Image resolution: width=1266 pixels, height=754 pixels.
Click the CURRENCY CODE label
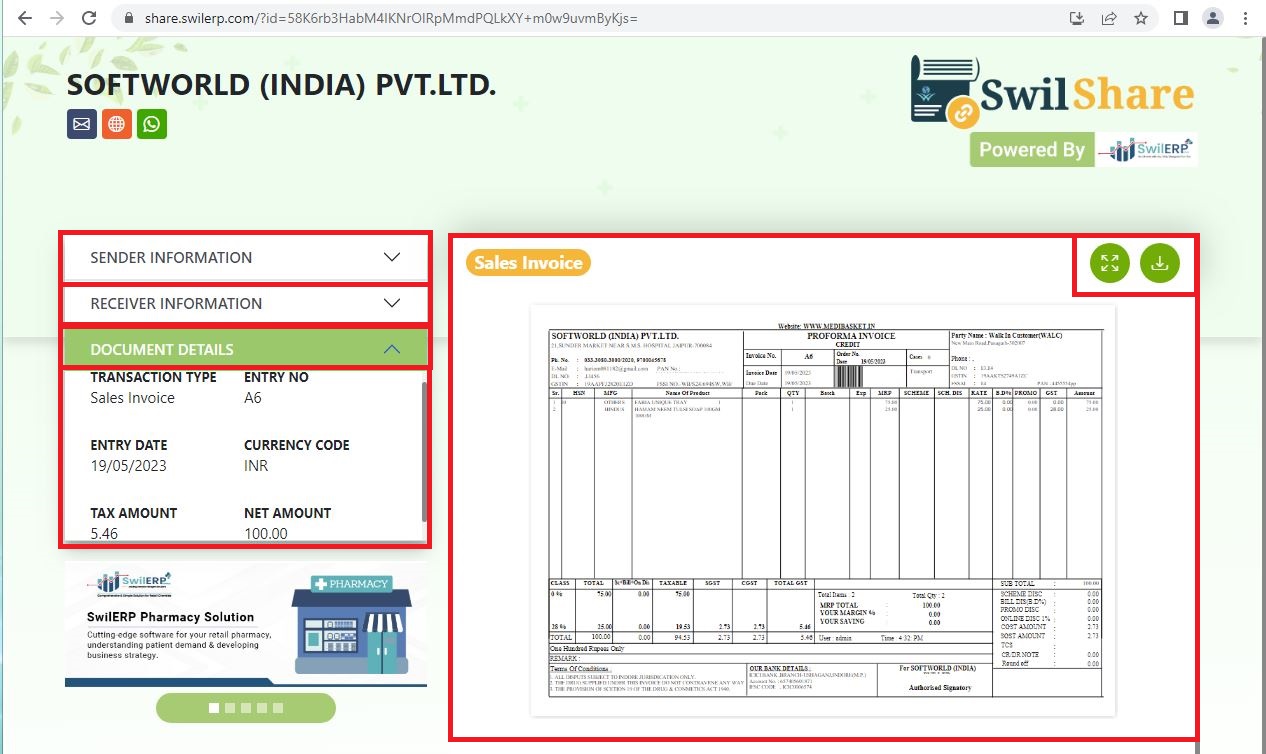tap(297, 445)
